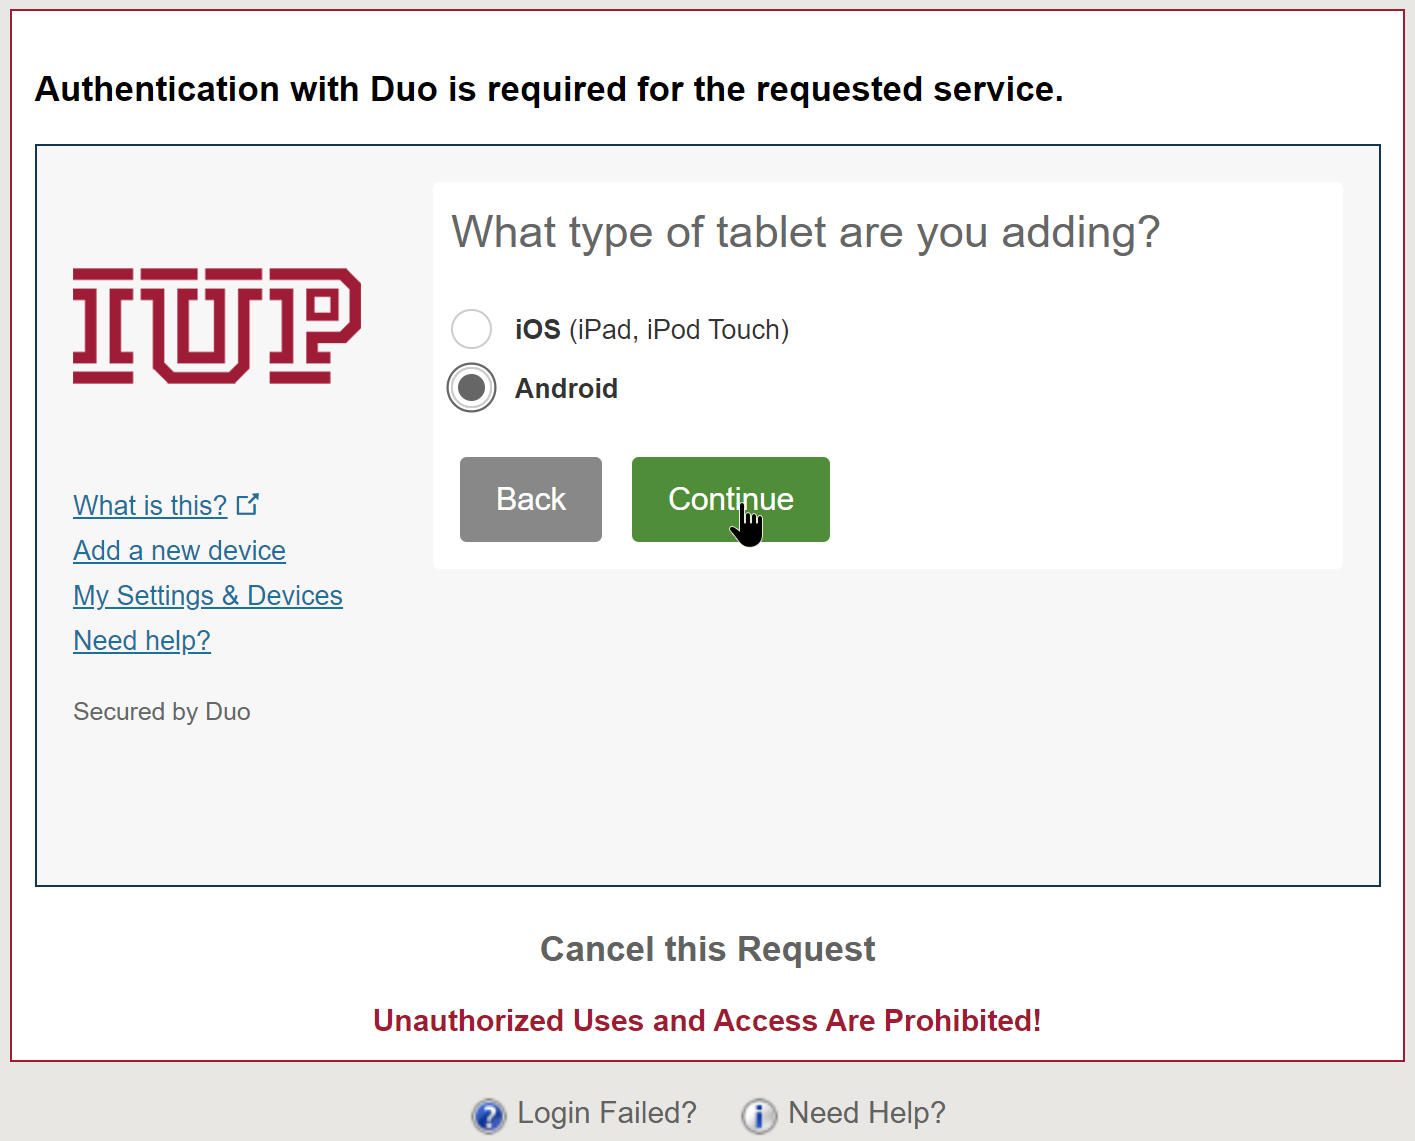Select the Android radio button
This screenshot has height=1141, width=1415.
(471, 388)
